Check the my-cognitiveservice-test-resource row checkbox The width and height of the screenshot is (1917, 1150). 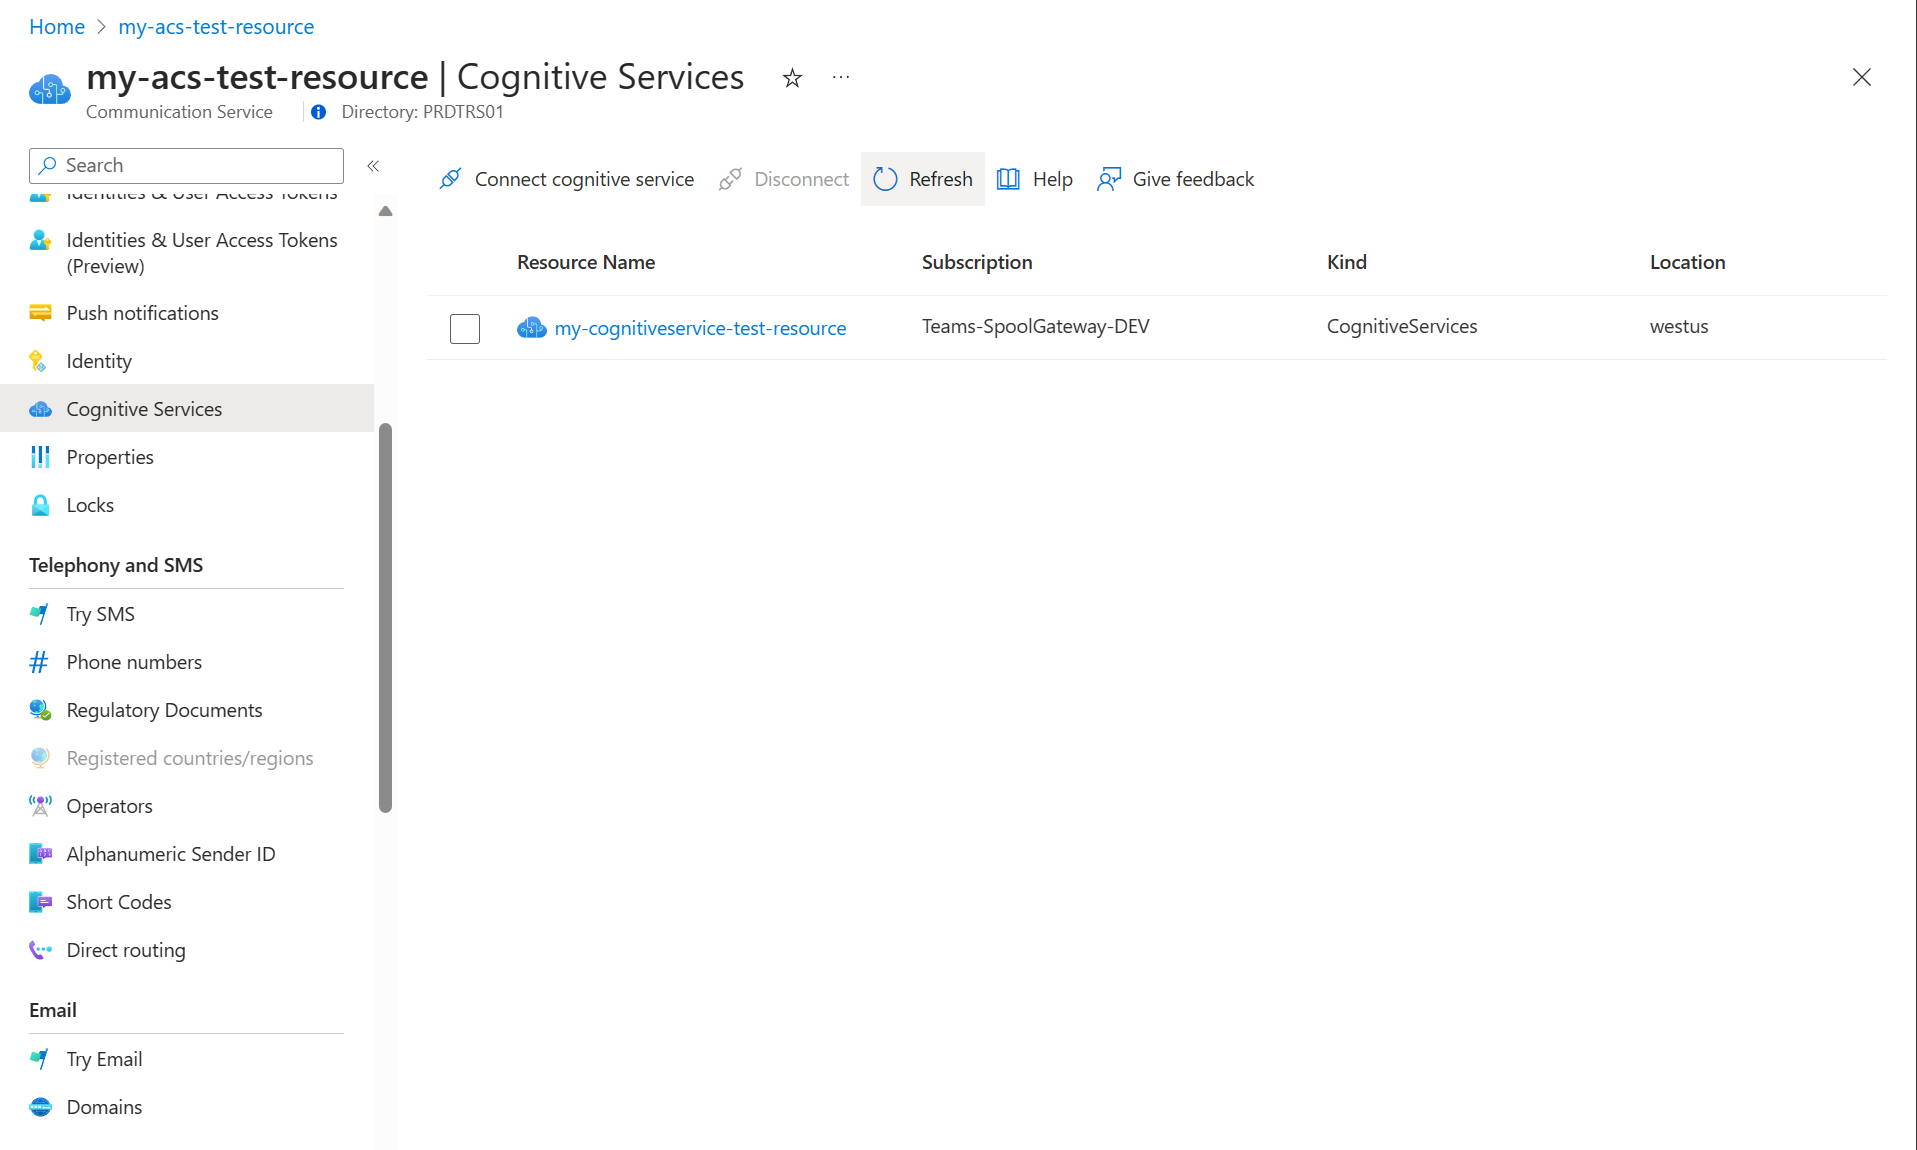tap(465, 328)
